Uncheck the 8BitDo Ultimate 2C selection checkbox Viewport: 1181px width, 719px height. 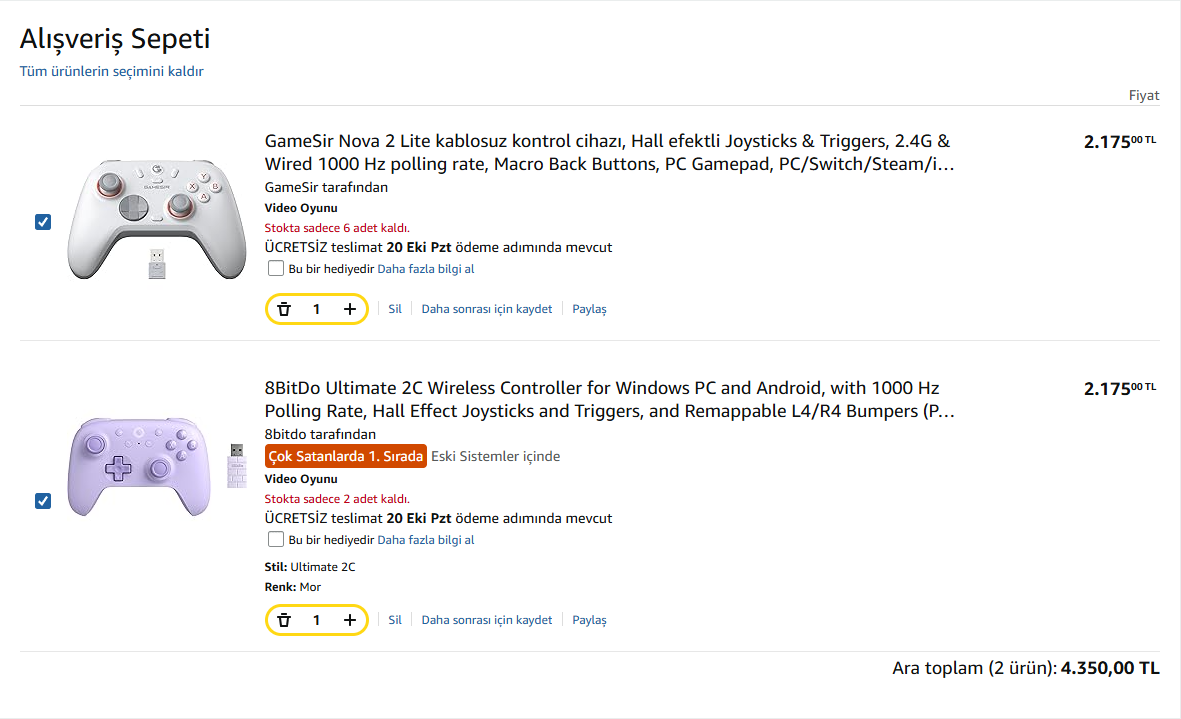[x=43, y=500]
